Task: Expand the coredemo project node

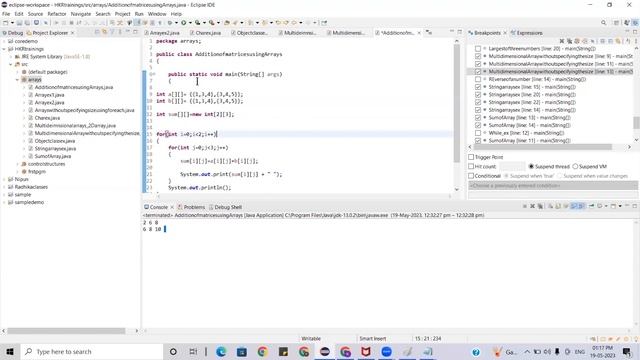Action: click(4, 41)
